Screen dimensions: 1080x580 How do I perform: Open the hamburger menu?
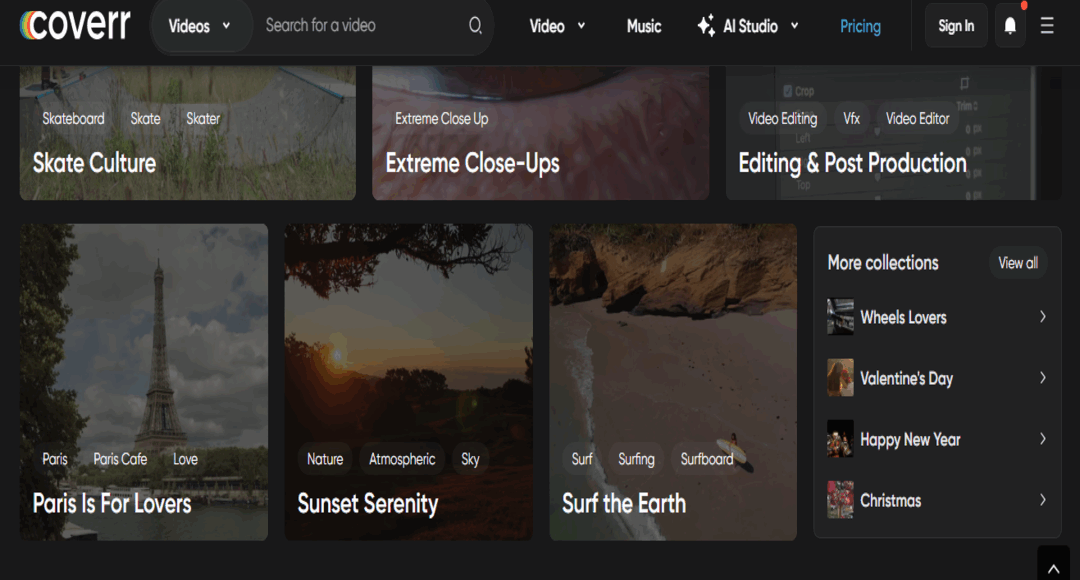(x=1047, y=26)
